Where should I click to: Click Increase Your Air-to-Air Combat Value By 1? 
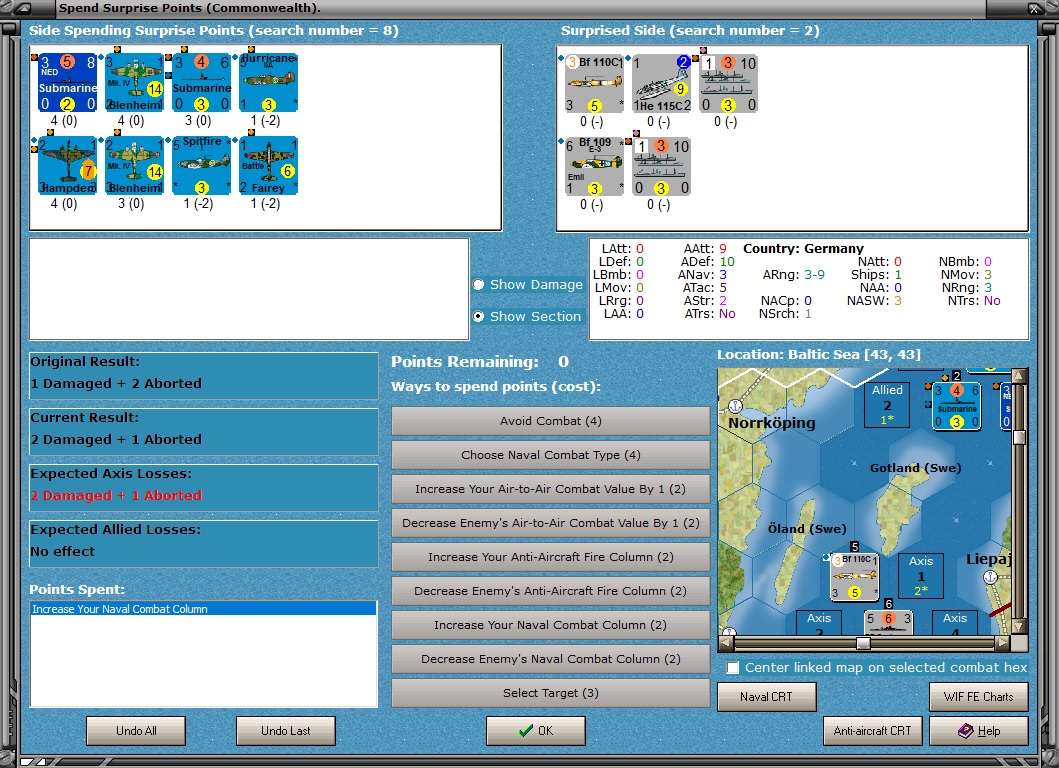(550, 489)
